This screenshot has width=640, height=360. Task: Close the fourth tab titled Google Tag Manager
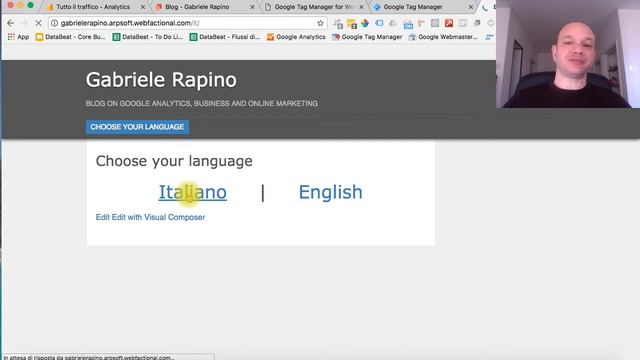(471, 7)
